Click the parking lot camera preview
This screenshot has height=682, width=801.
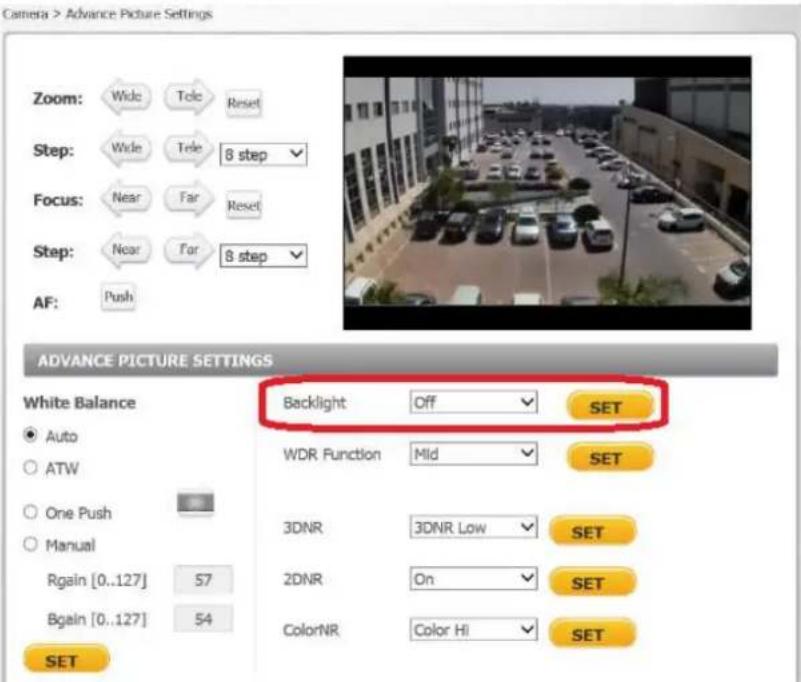pyautogui.click(x=547, y=193)
